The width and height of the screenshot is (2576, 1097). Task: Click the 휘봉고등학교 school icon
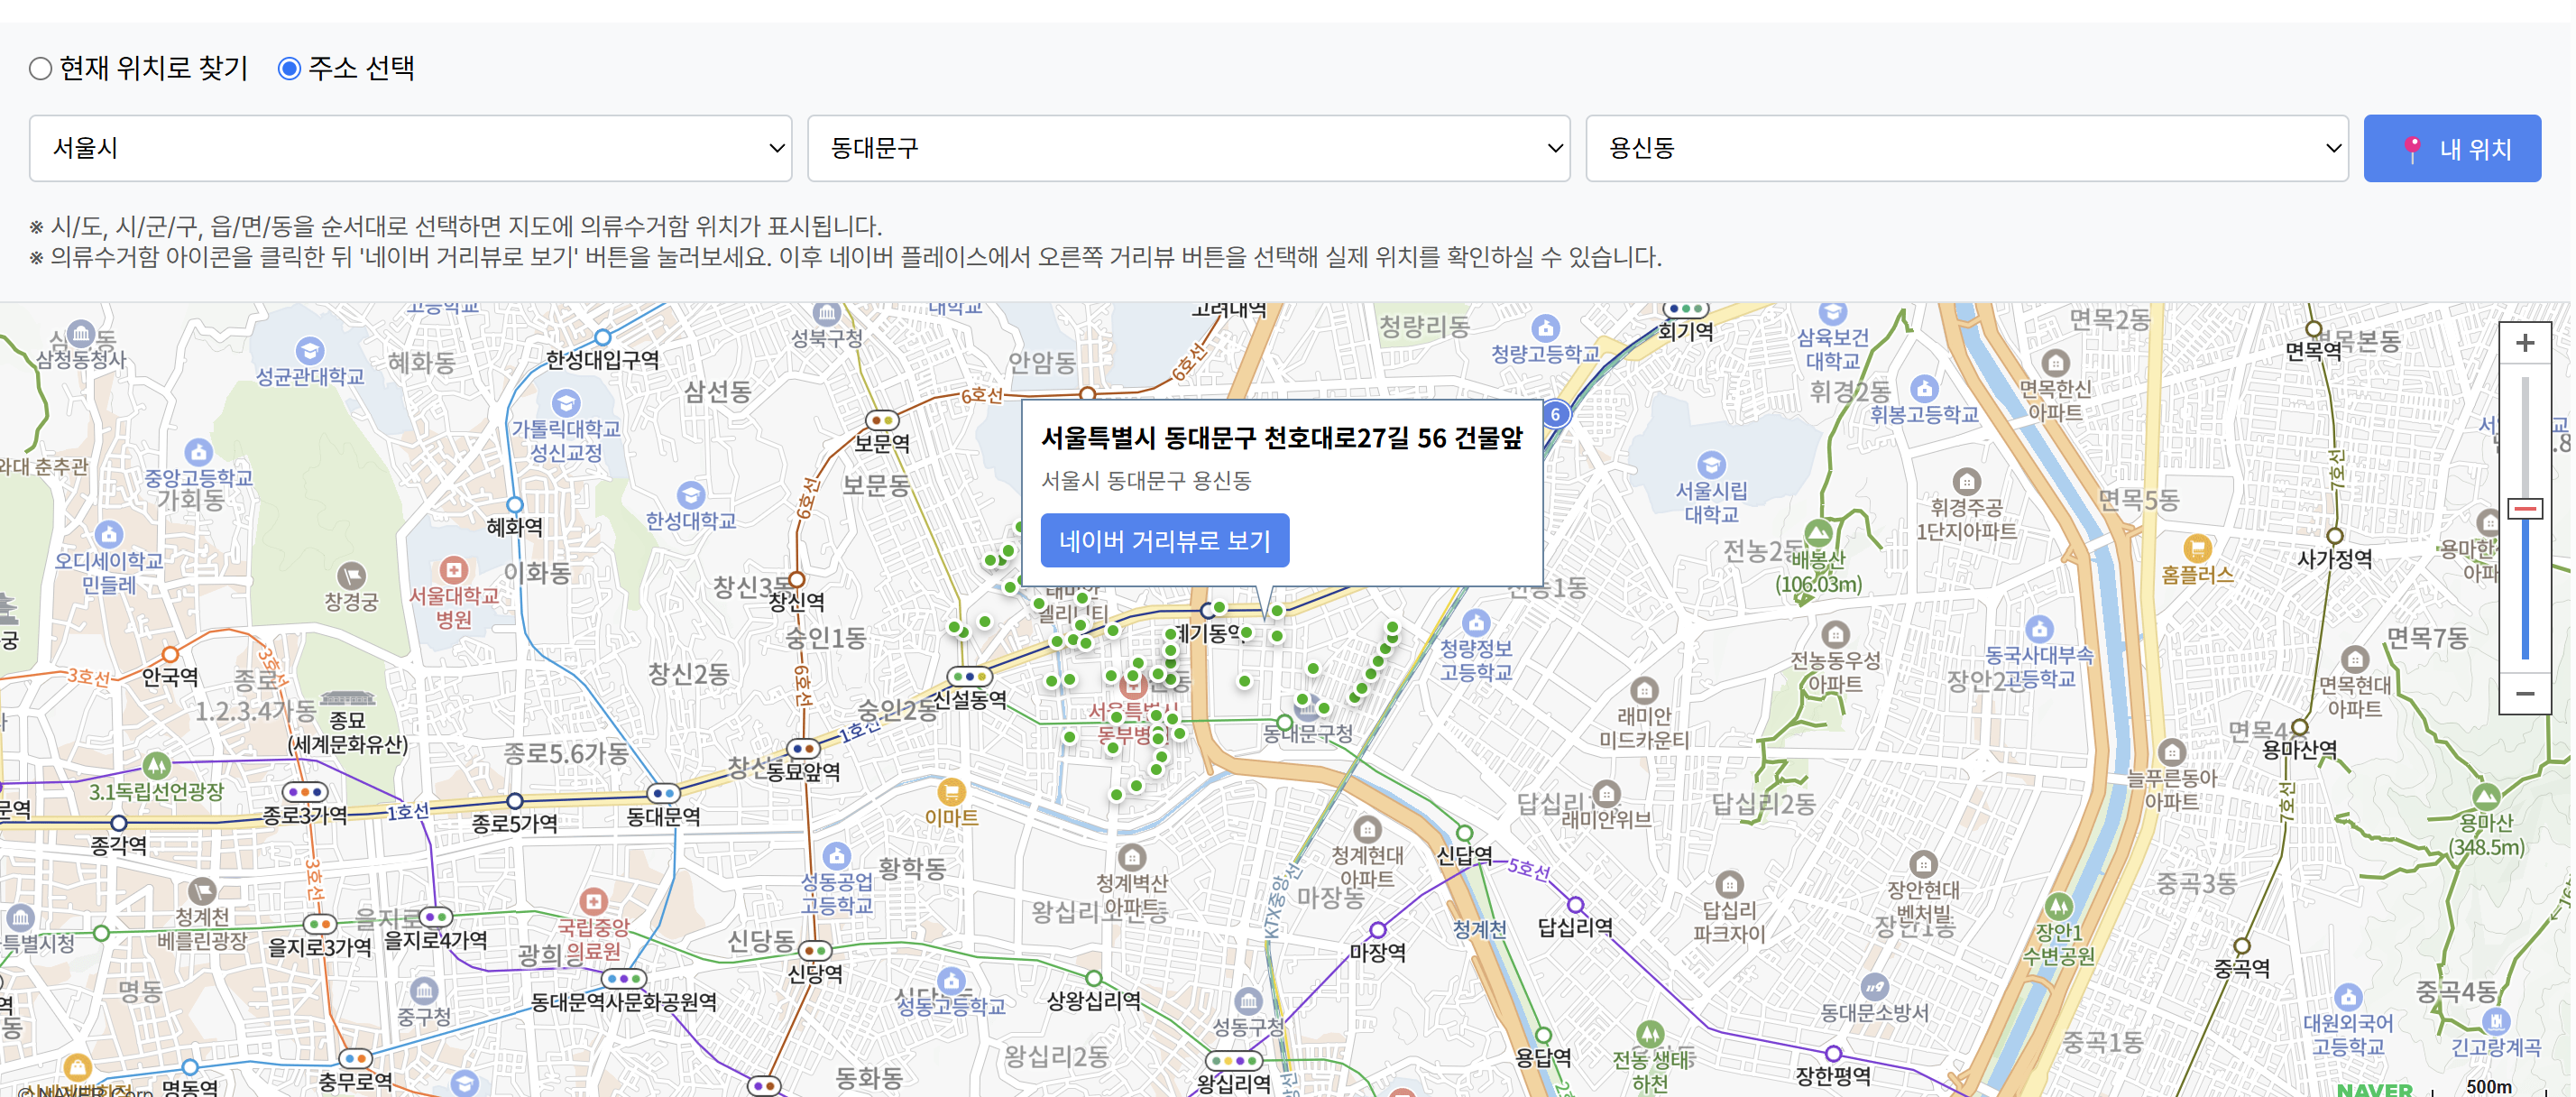tap(1924, 388)
